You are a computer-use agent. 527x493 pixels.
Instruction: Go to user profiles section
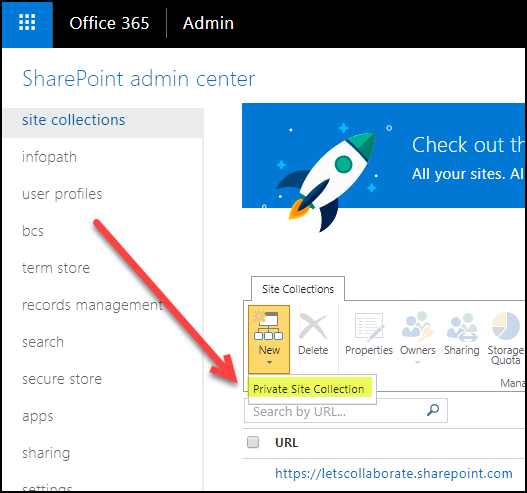click(62, 194)
